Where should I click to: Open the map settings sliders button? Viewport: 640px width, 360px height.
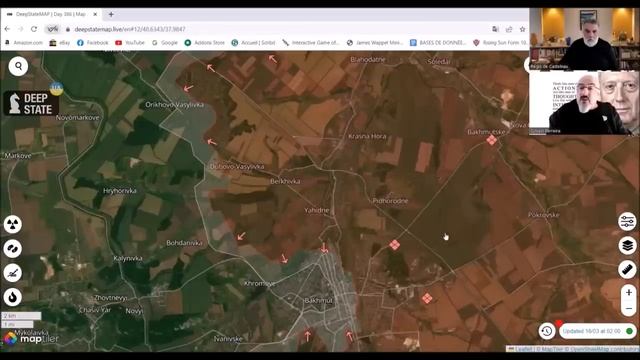coord(627,222)
